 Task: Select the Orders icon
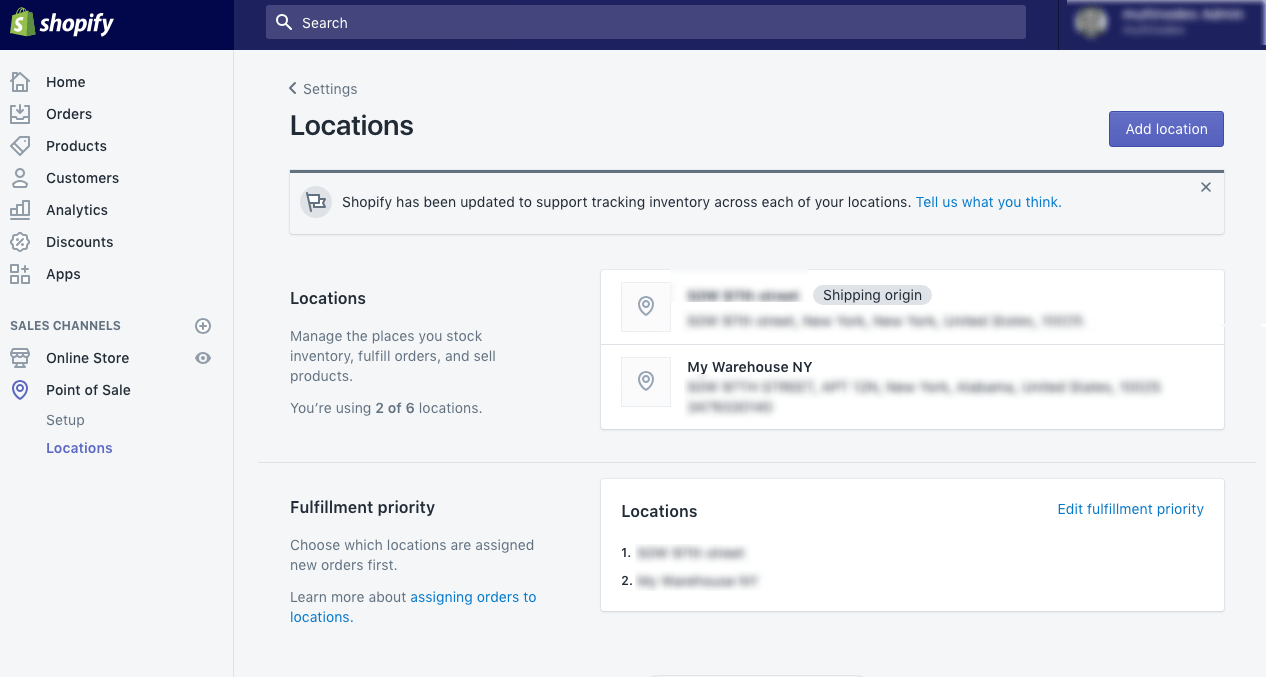point(21,113)
